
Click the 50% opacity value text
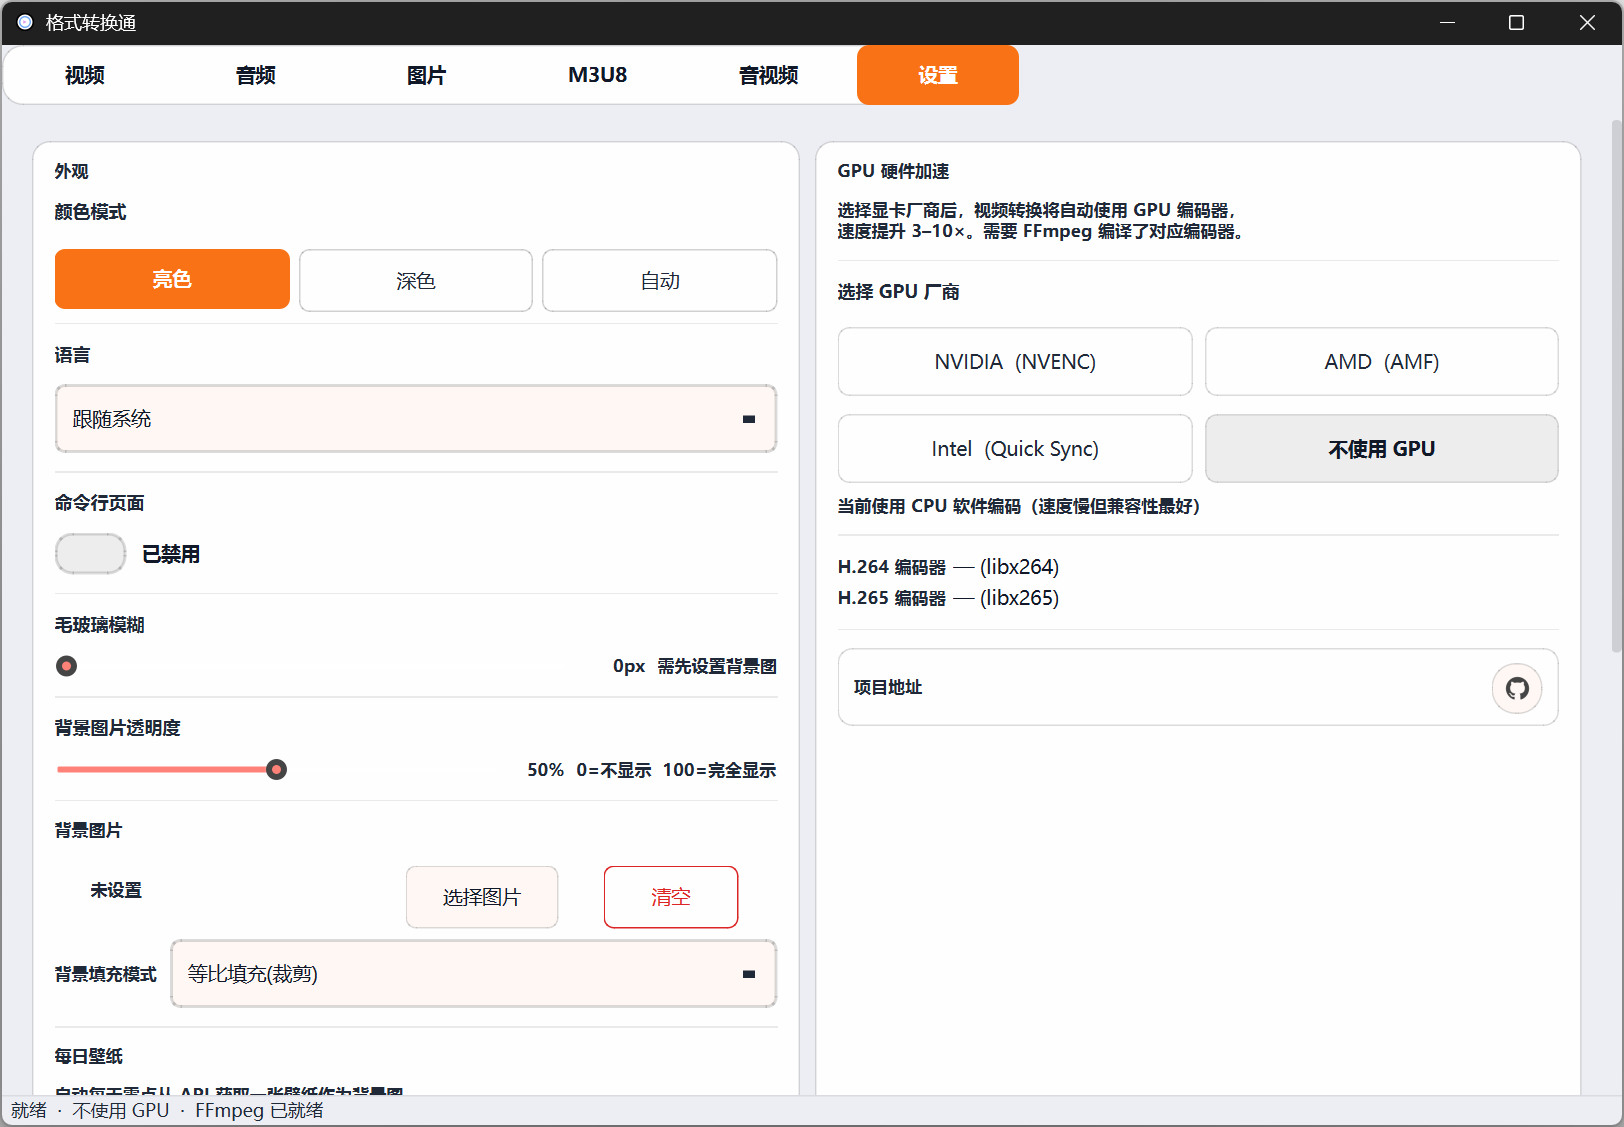point(545,770)
